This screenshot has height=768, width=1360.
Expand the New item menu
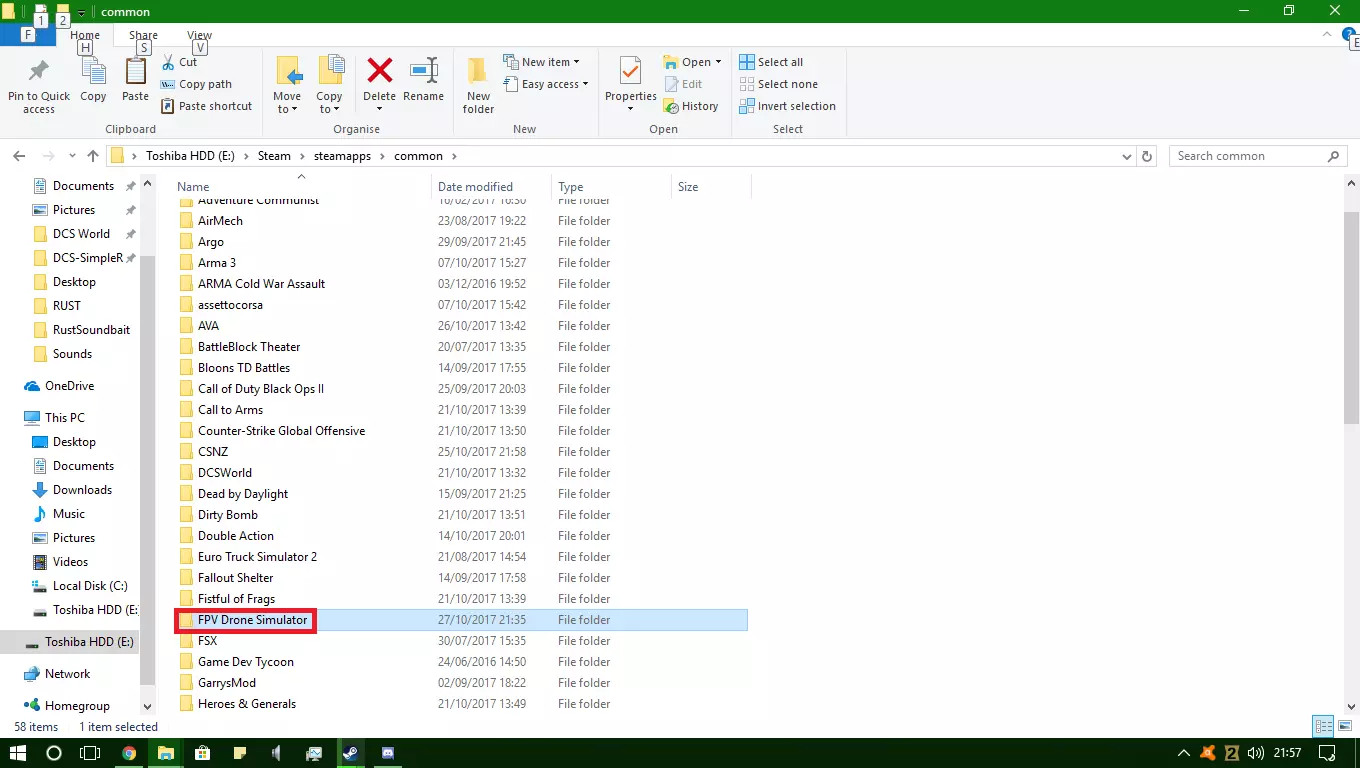pyautogui.click(x=541, y=62)
